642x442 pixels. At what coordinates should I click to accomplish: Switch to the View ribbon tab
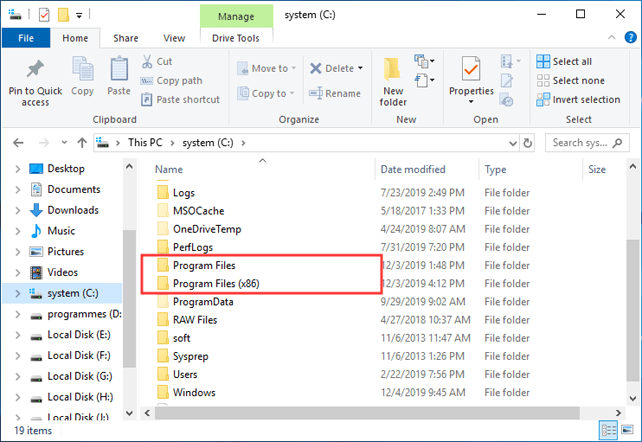point(174,38)
